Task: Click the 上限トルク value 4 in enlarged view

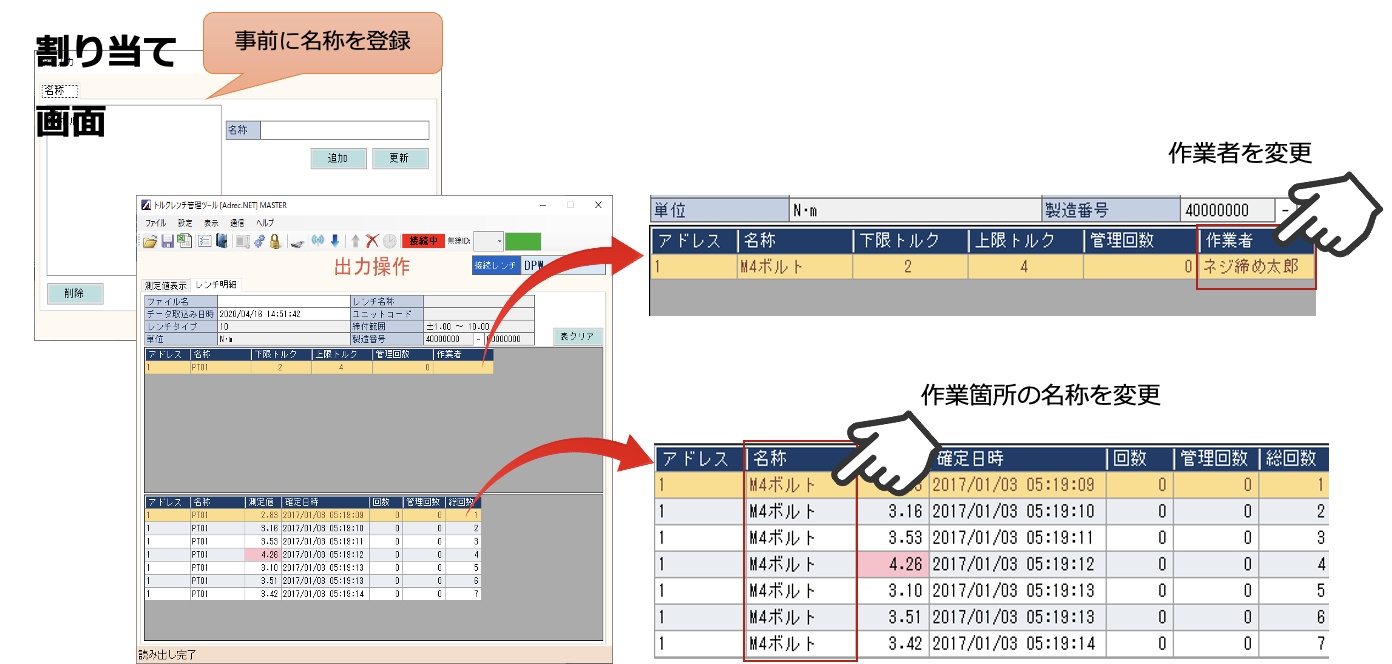Action: point(1024,268)
